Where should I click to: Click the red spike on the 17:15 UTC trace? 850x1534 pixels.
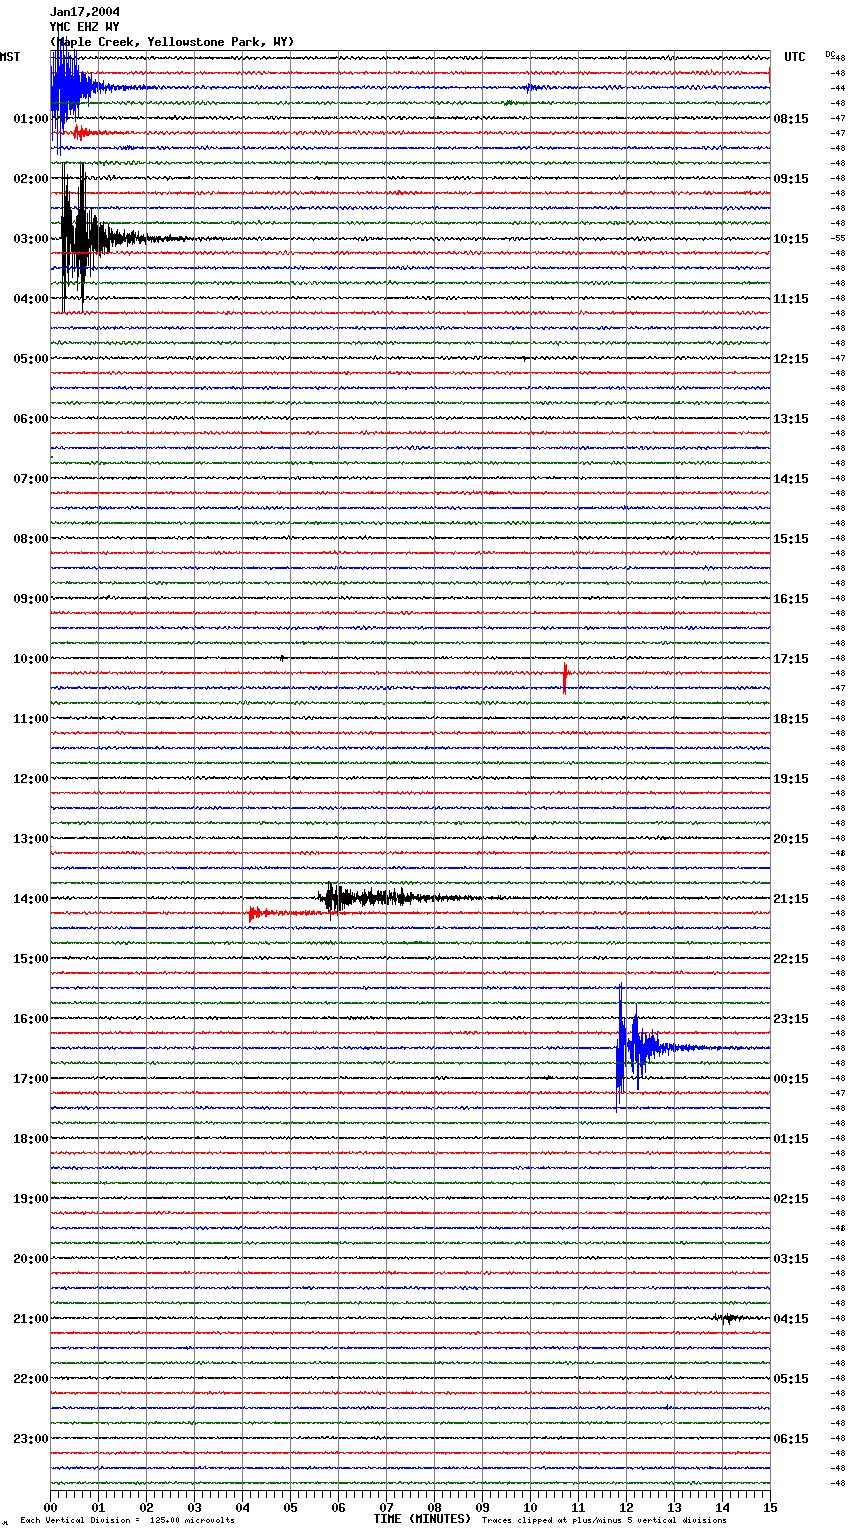tap(565, 676)
